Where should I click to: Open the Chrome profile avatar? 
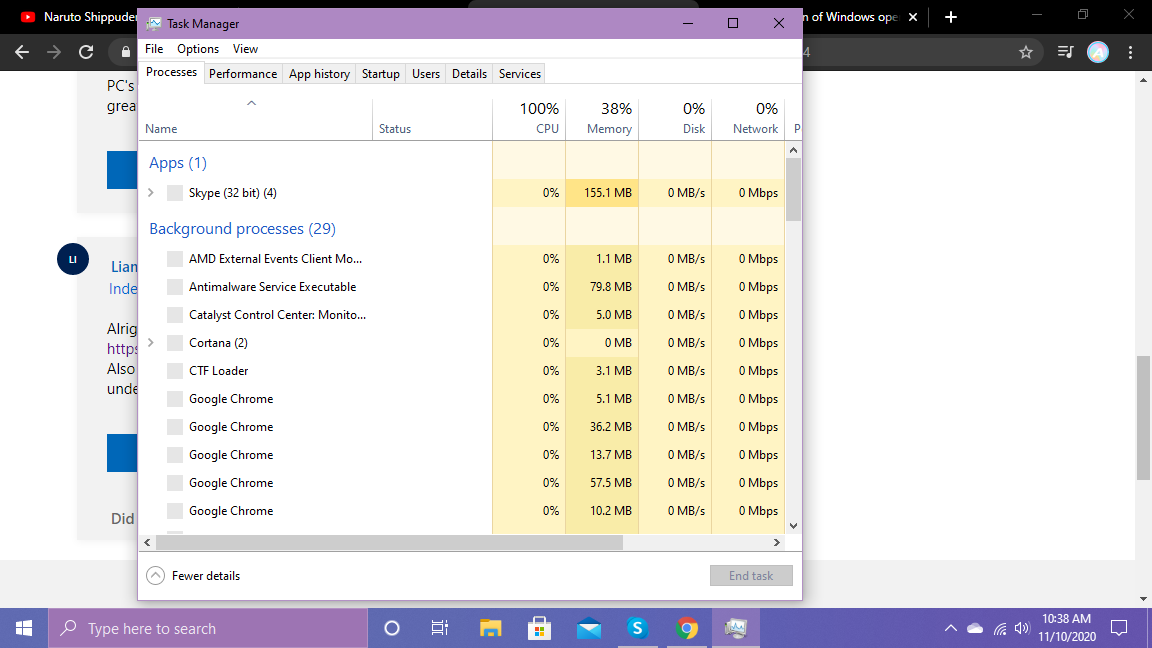click(1098, 52)
